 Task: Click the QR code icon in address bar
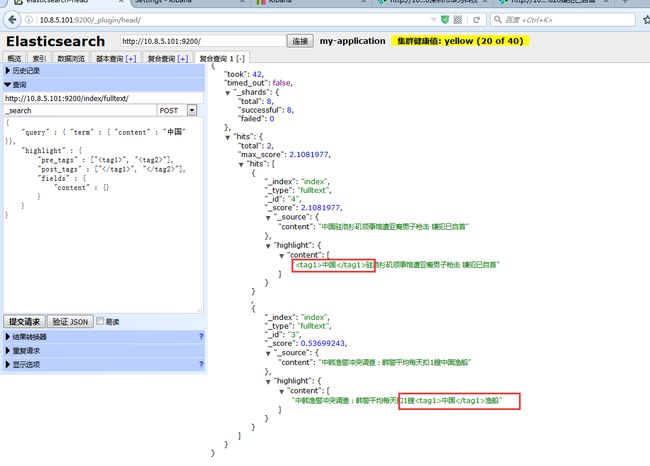pyautogui.click(x=458, y=19)
